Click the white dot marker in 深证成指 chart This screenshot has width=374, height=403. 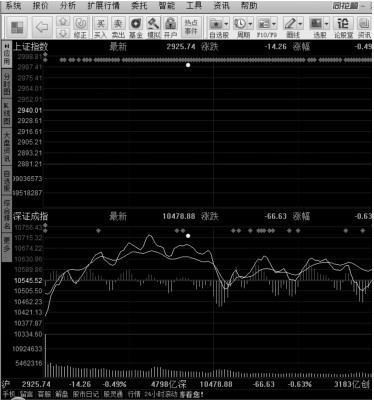pos(188,236)
